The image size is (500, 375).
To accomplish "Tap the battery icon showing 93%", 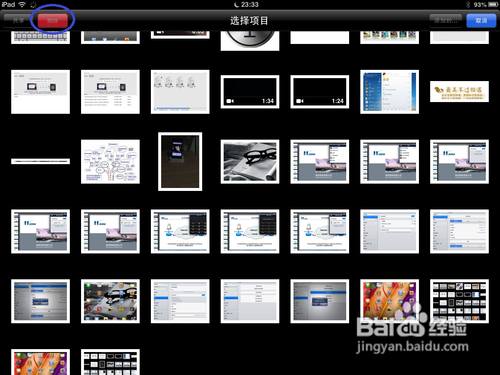I will point(493,4).
